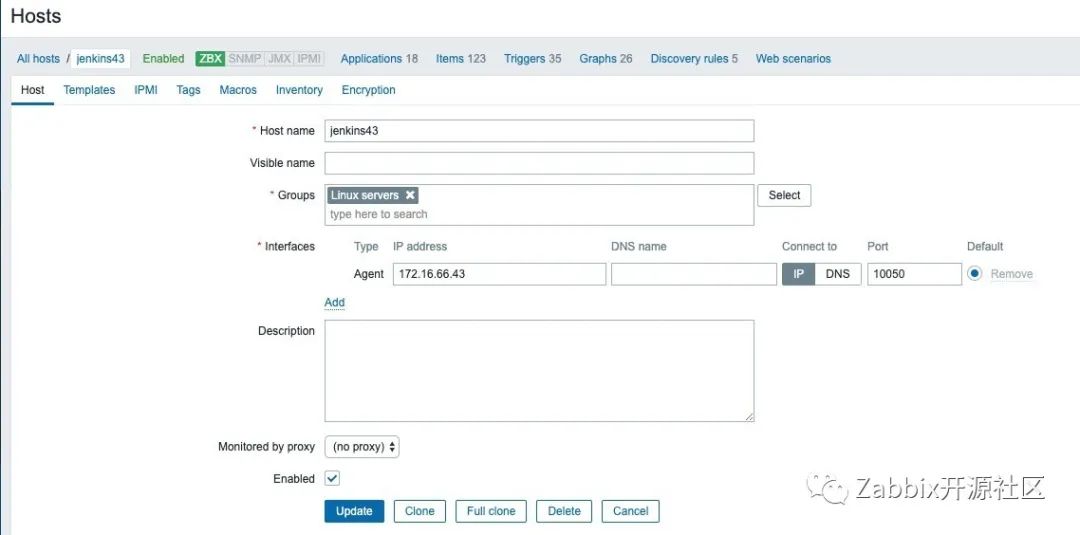Open Graphs 26 link
Viewport: 1080px width, 535px height.
tap(605, 59)
